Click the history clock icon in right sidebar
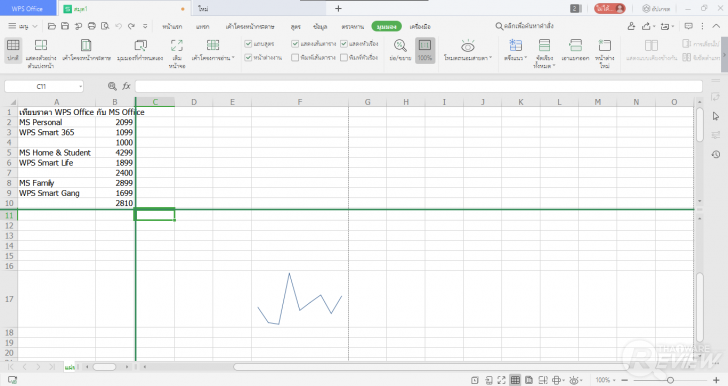The height and width of the screenshot is (386, 728). [x=716, y=154]
